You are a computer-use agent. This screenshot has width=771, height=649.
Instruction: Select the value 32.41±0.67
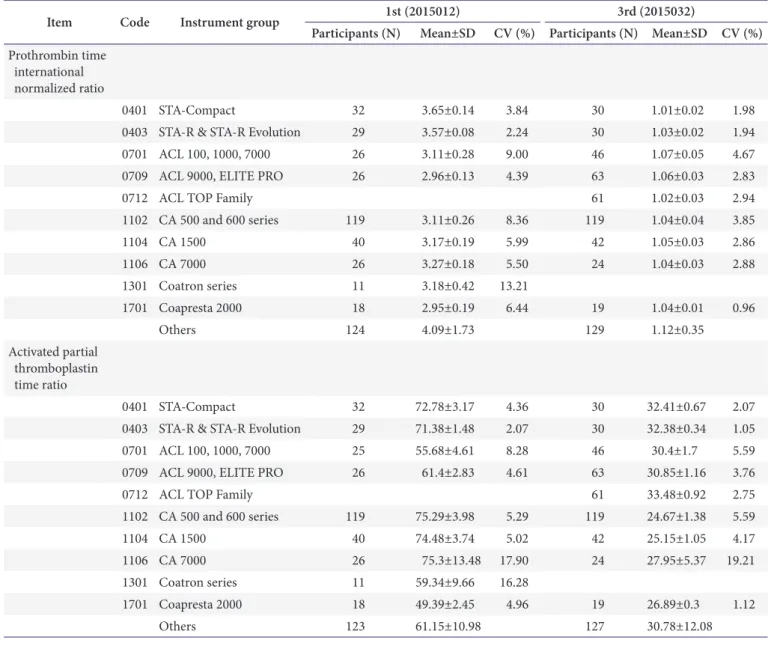[x=676, y=407]
